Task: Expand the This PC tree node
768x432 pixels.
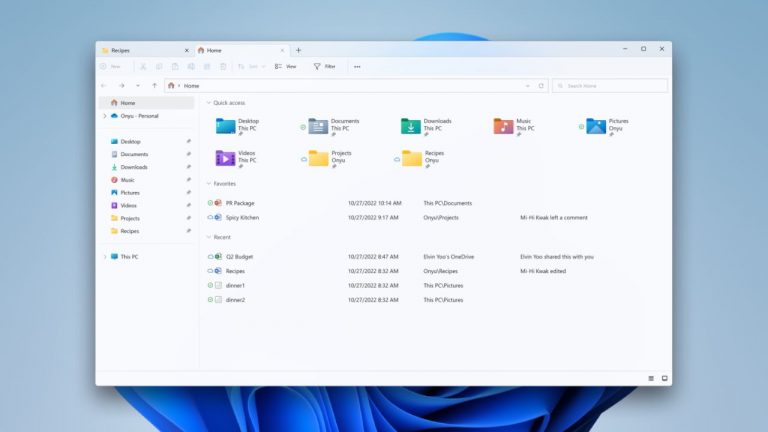Action: [x=104, y=257]
